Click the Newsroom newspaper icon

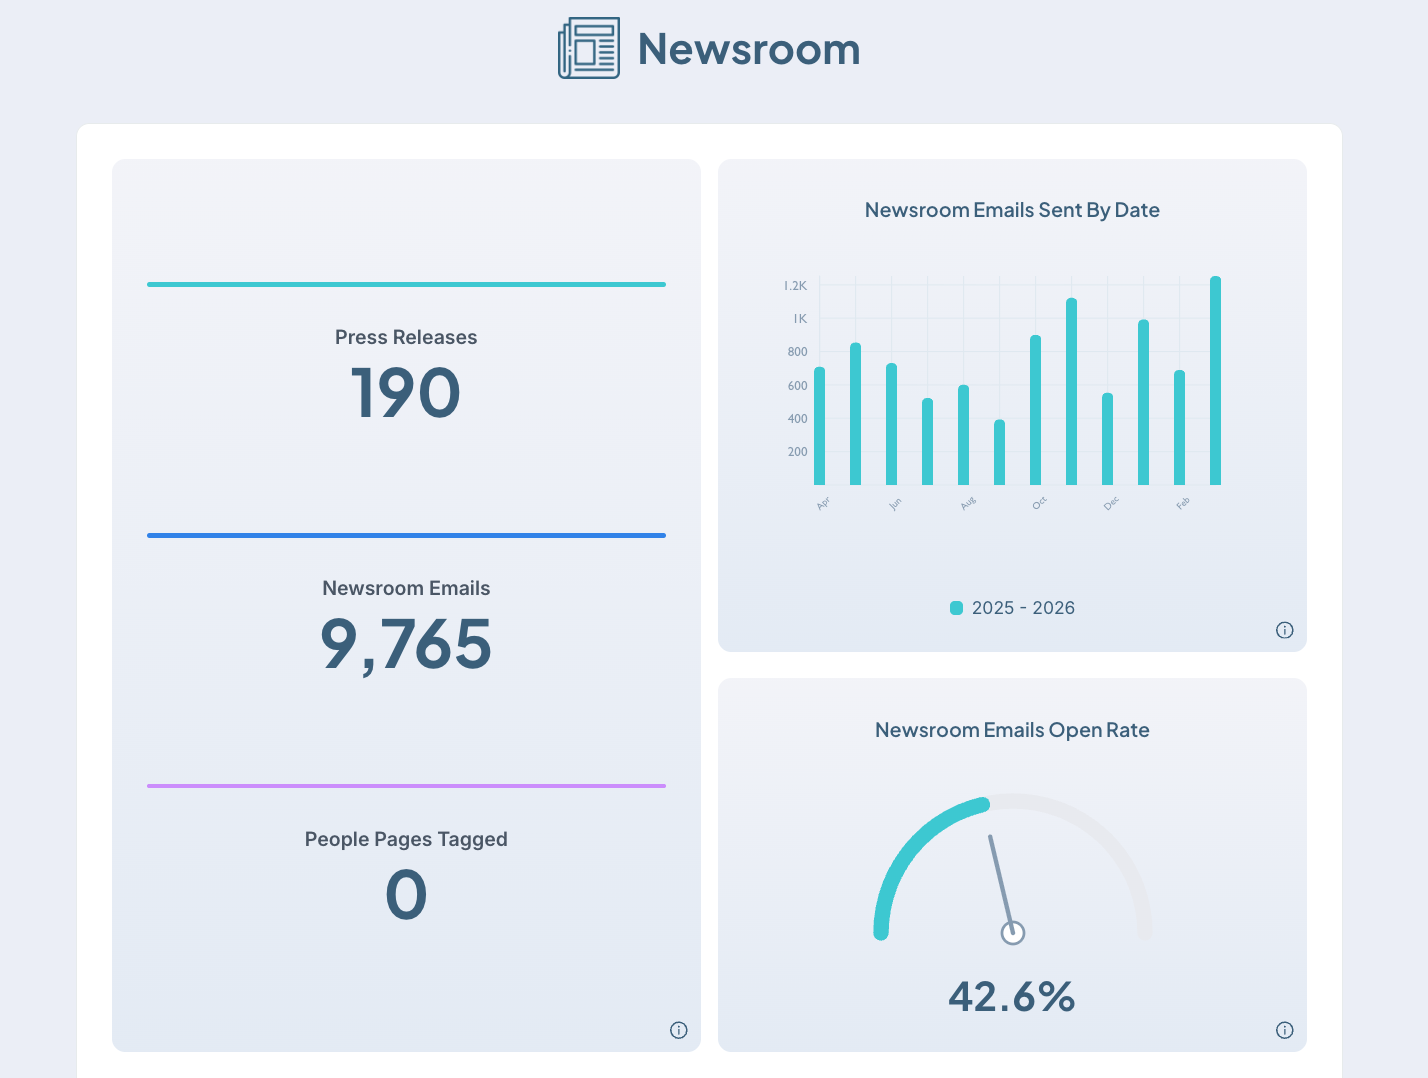point(588,48)
